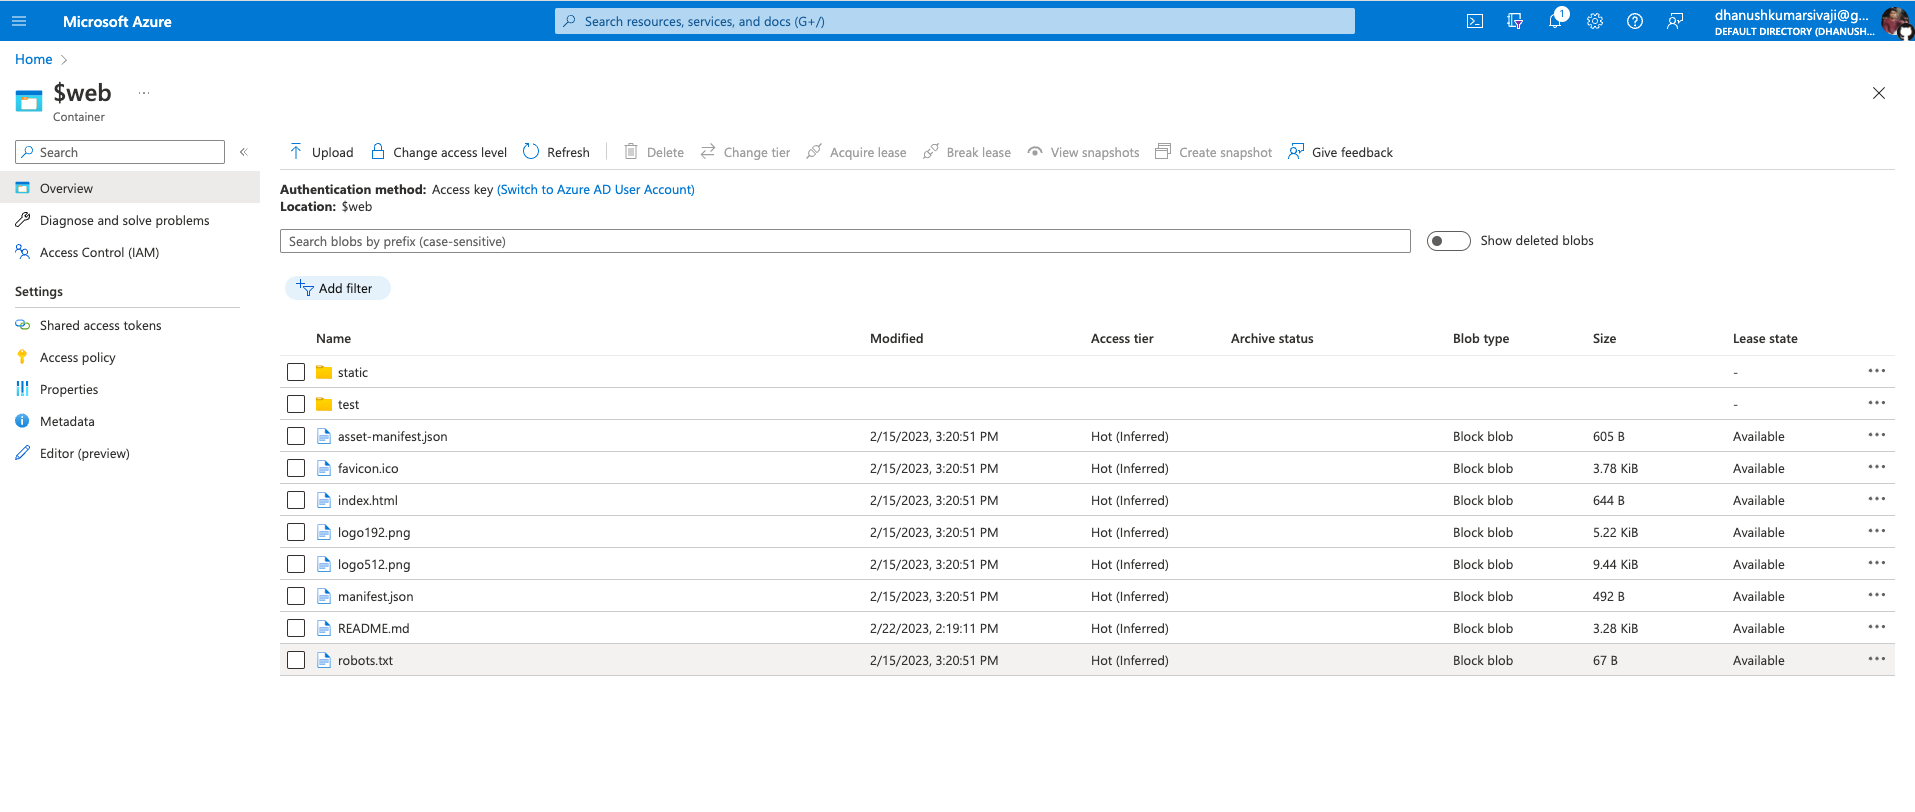The height and width of the screenshot is (812, 1915).
Task: Click Break lease in toolbar
Action: point(967,152)
